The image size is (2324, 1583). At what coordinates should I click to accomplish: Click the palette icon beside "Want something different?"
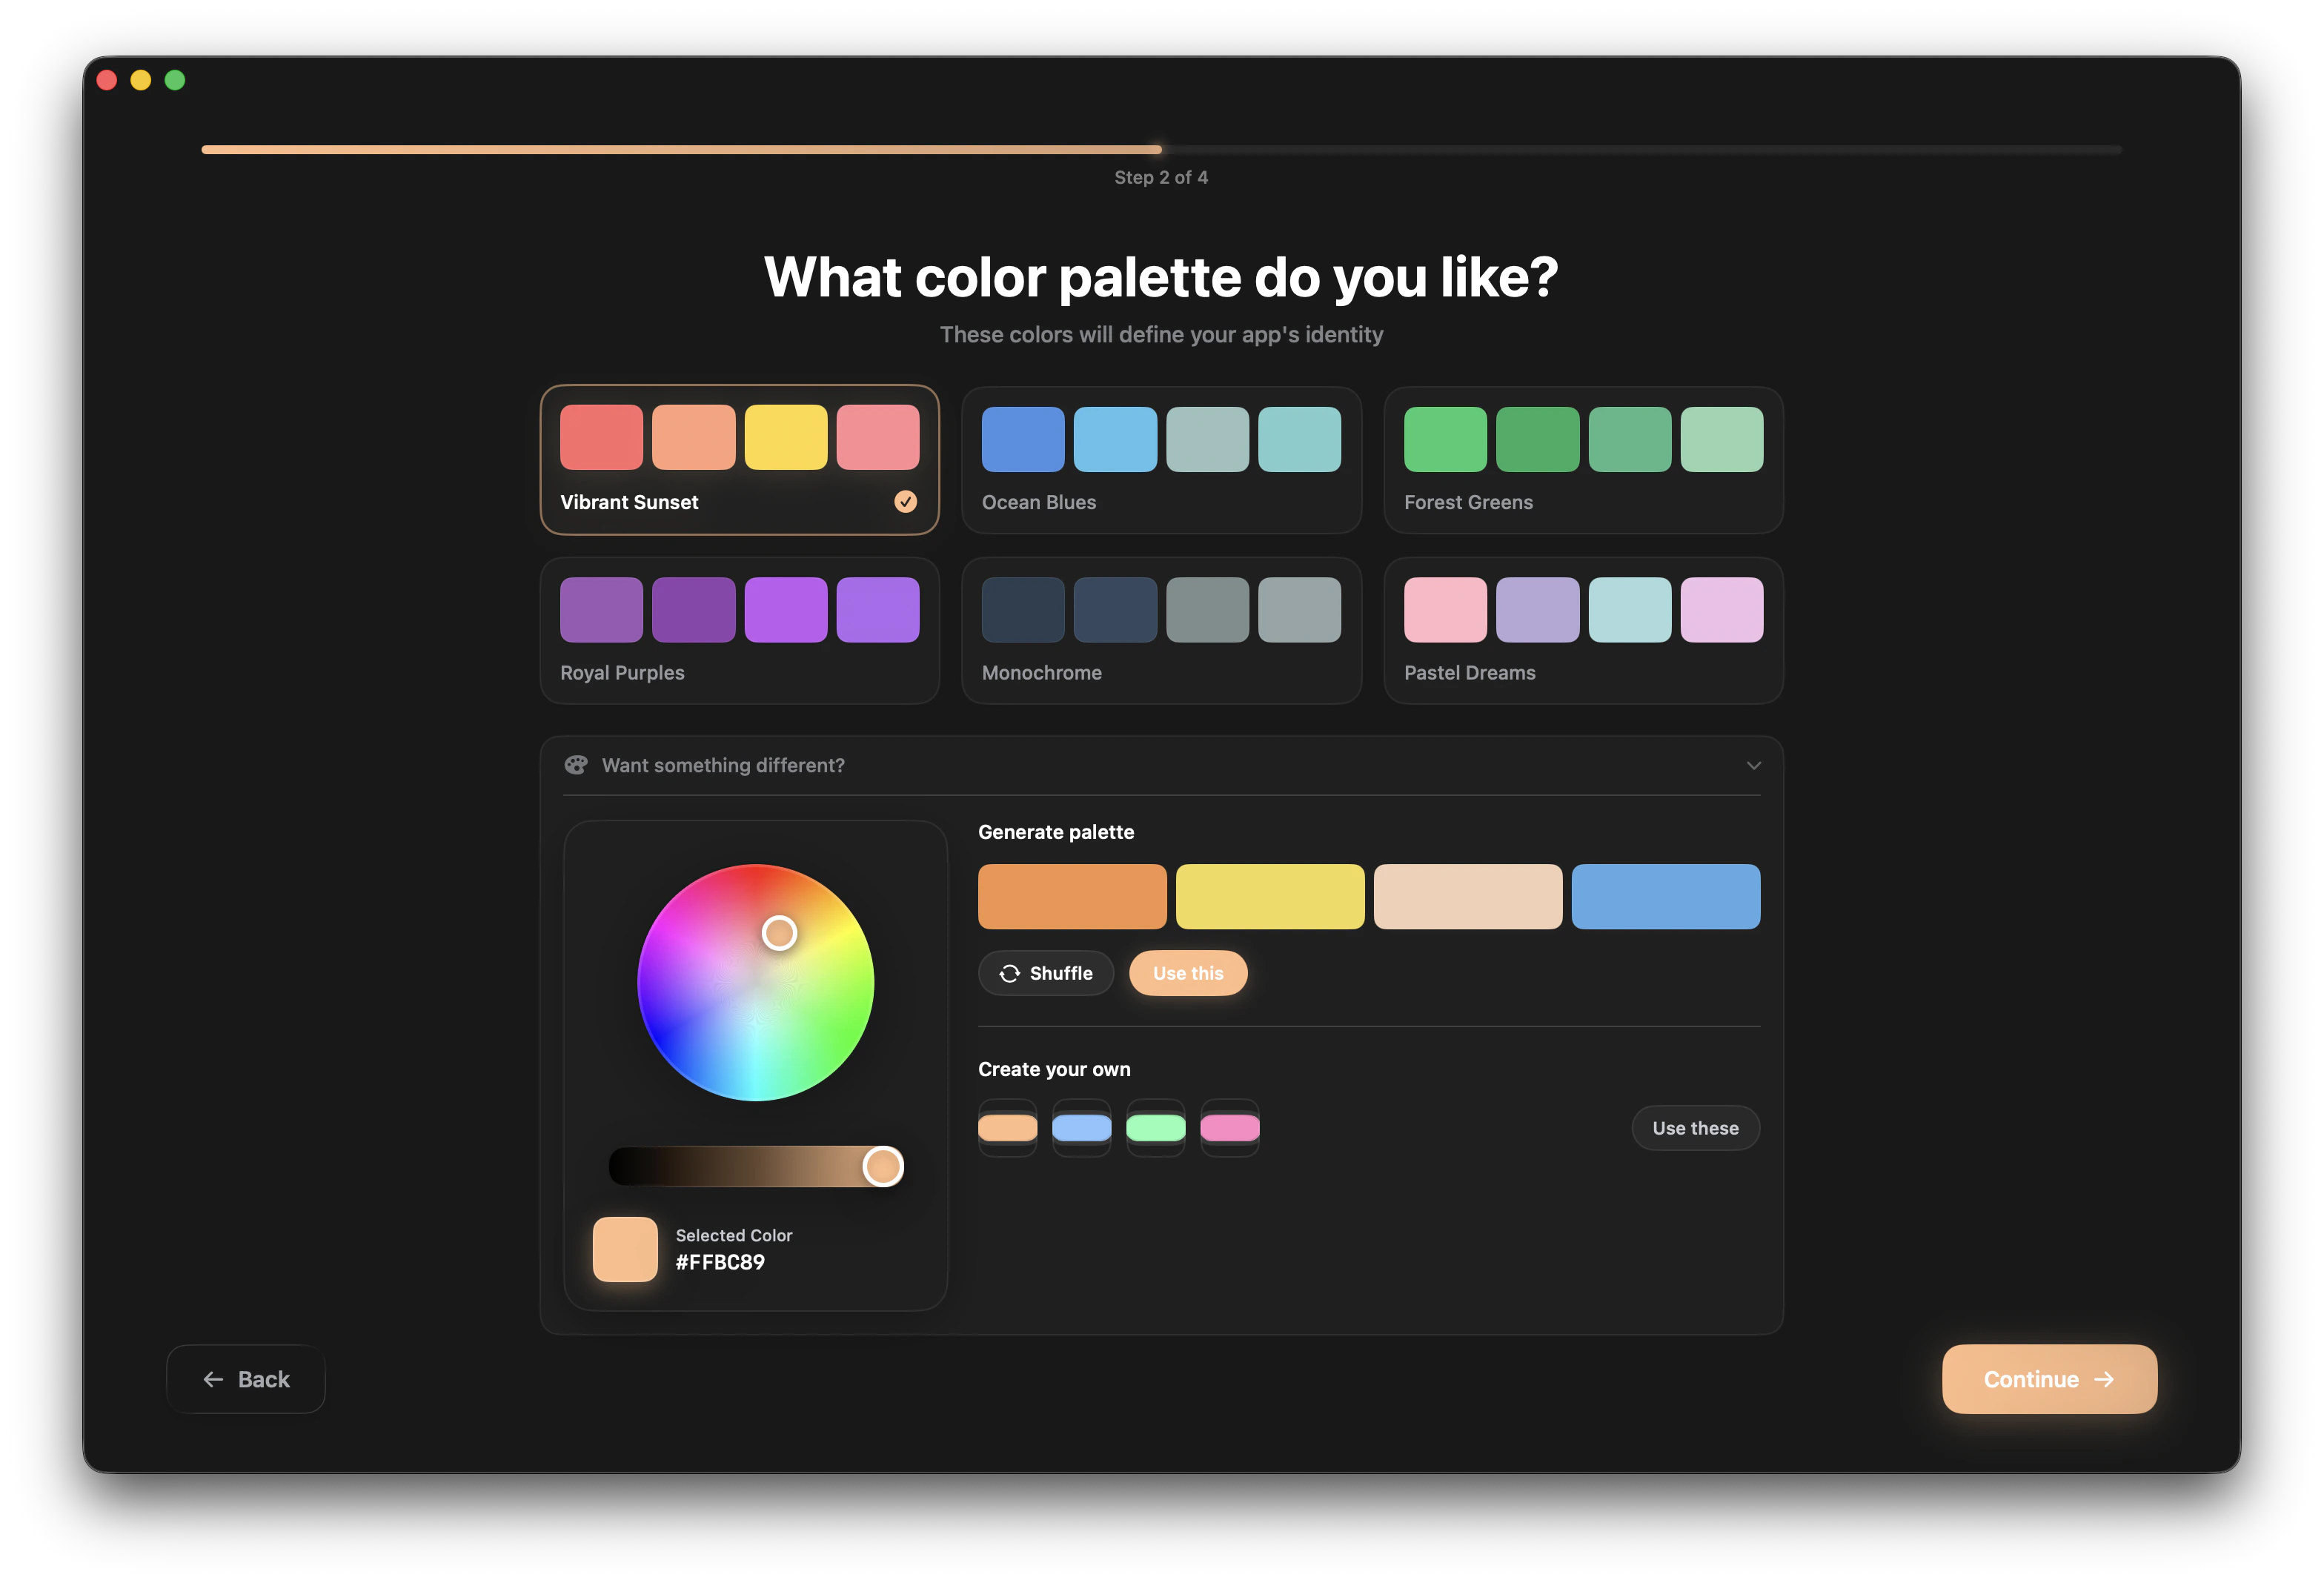coord(577,765)
